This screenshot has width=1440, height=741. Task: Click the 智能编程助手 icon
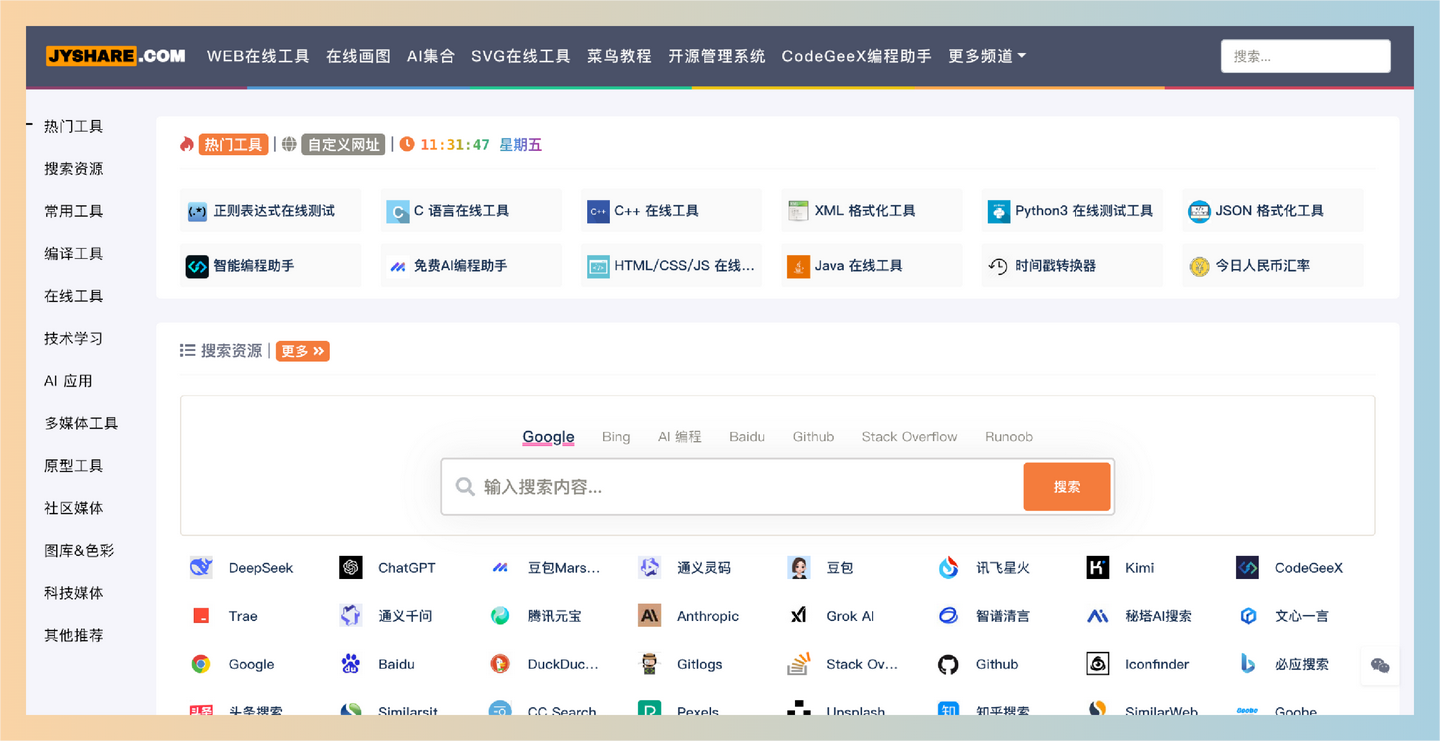(x=197, y=267)
